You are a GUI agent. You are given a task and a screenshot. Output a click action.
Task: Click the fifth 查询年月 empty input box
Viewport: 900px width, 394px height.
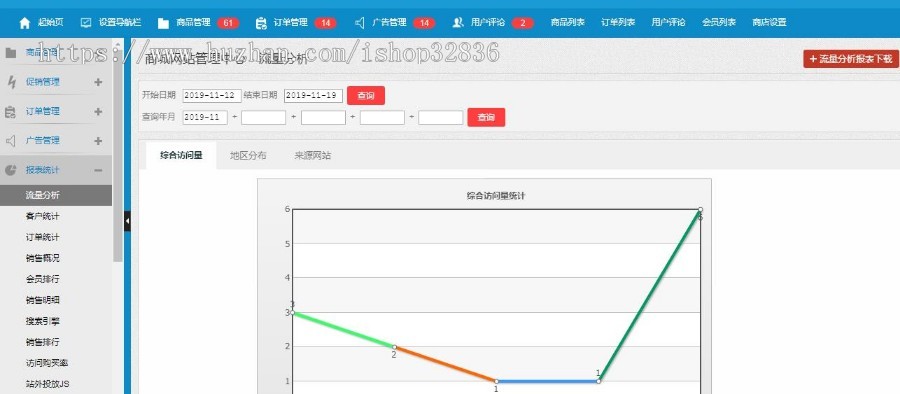441,117
